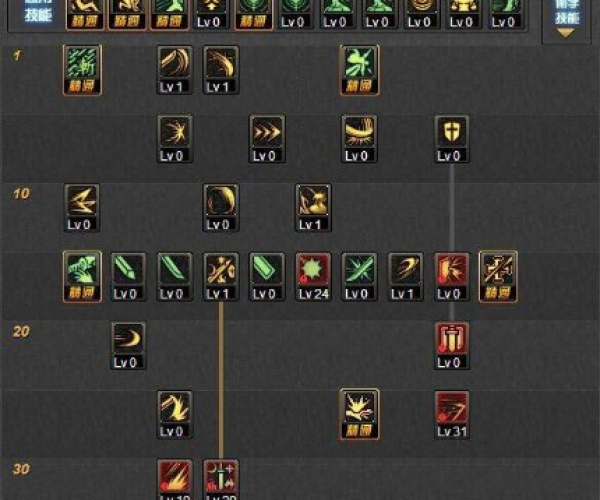
Task: Click the red Lv 31 slash skill
Action: tap(452, 415)
